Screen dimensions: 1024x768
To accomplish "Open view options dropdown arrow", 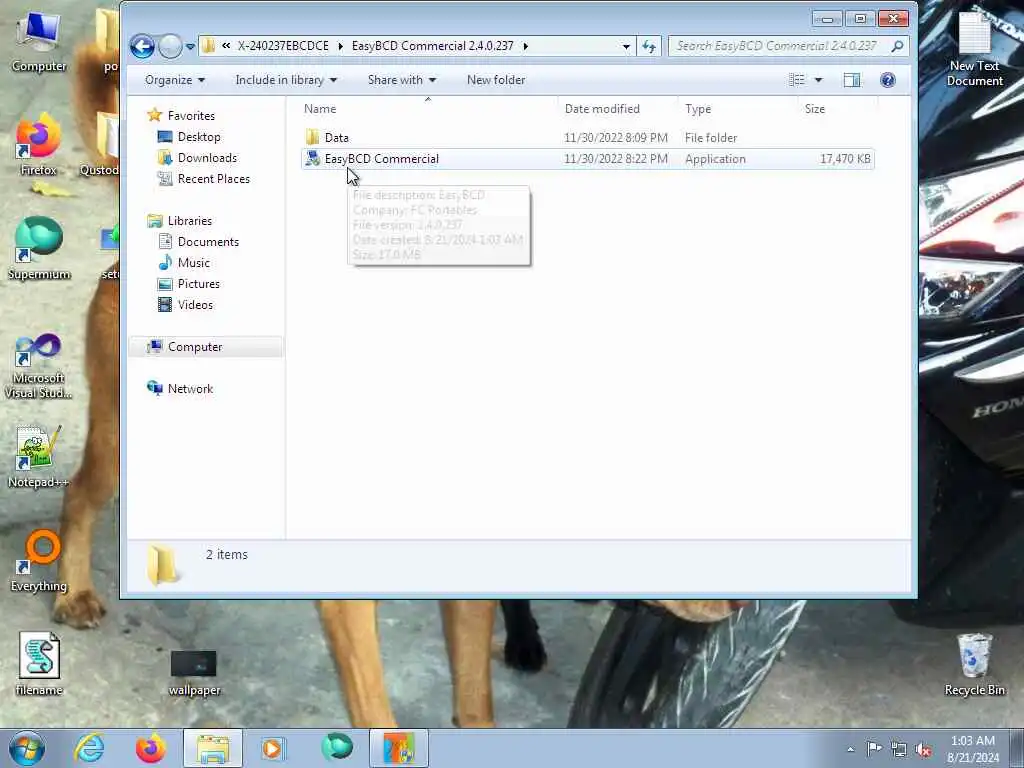I will (x=818, y=80).
